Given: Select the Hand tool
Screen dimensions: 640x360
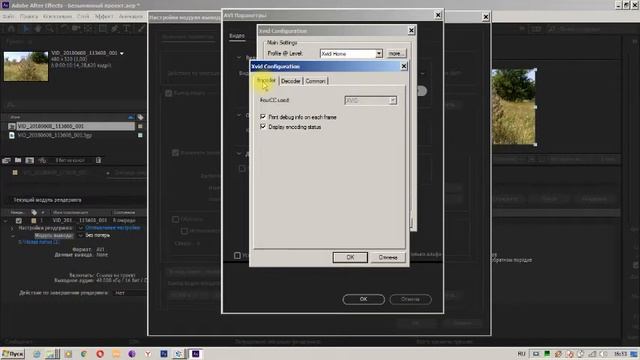Looking at the screenshot, I should (38, 29).
